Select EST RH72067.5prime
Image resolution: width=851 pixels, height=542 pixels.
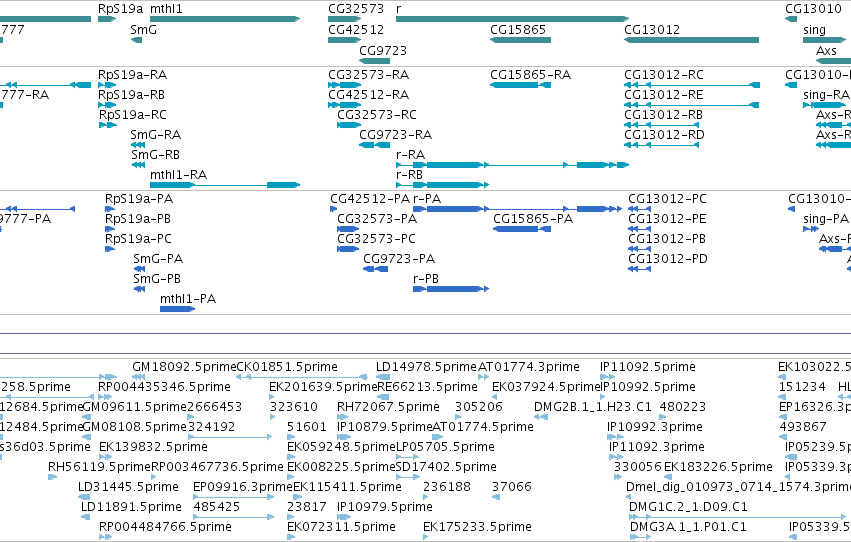tap(340, 417)
